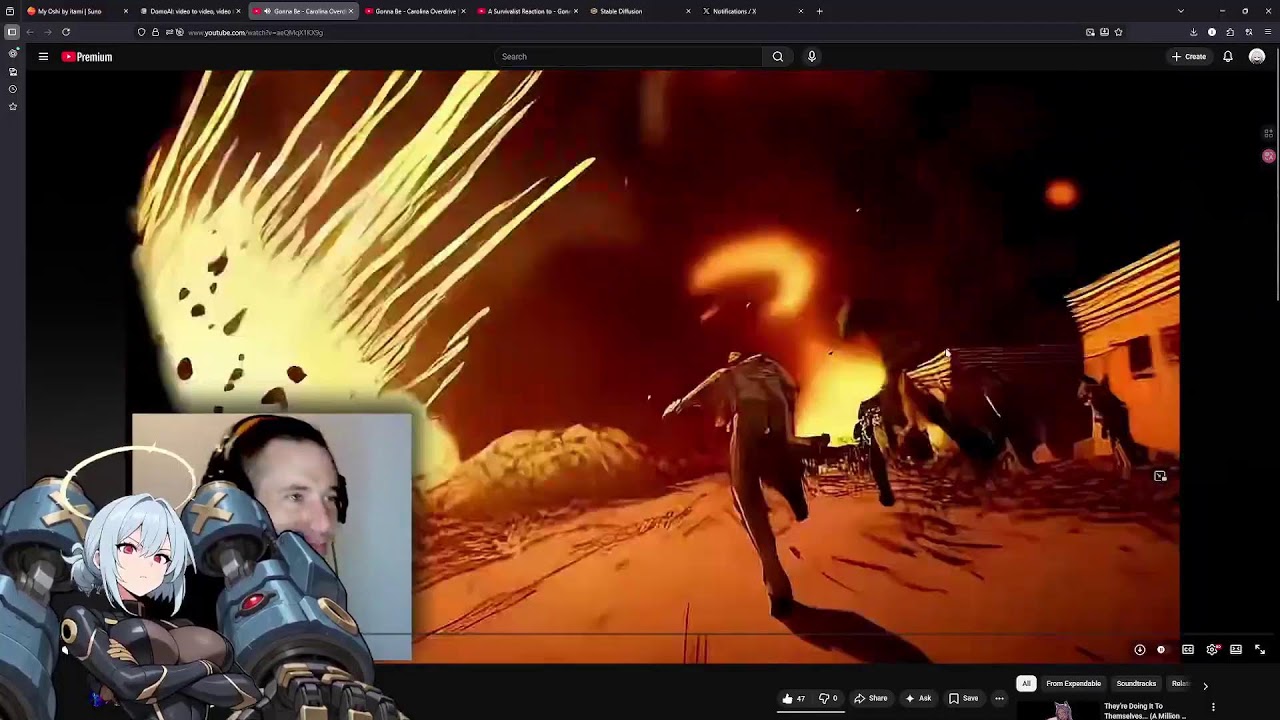Open the YouTube guide hamburger menu
Screen dimensions: 1280x720
43,57
